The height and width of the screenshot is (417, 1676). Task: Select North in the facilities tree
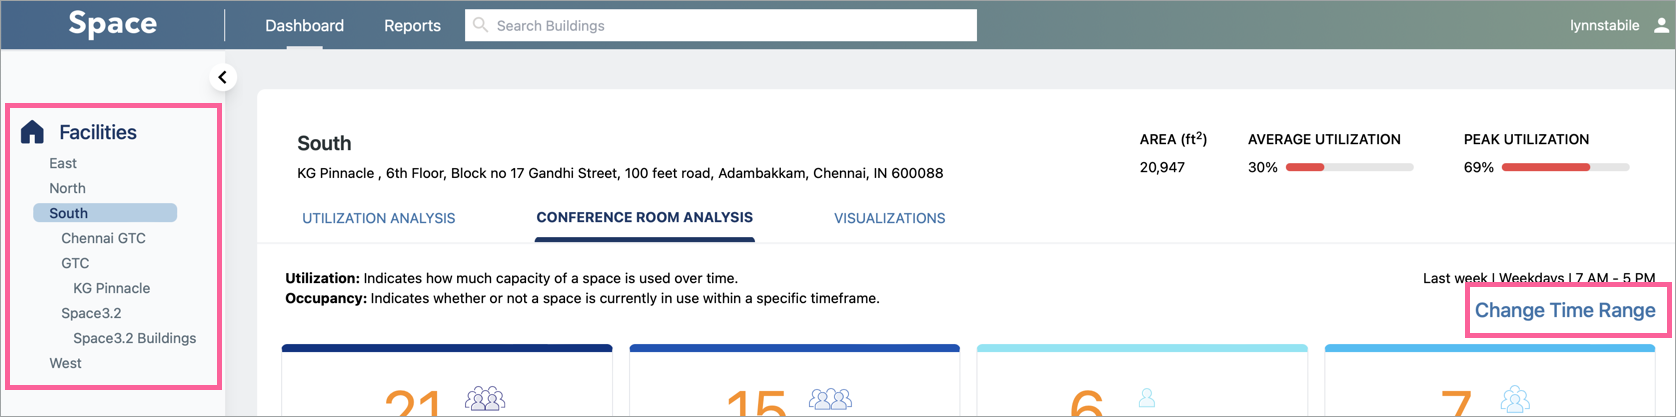pos(67,188)
